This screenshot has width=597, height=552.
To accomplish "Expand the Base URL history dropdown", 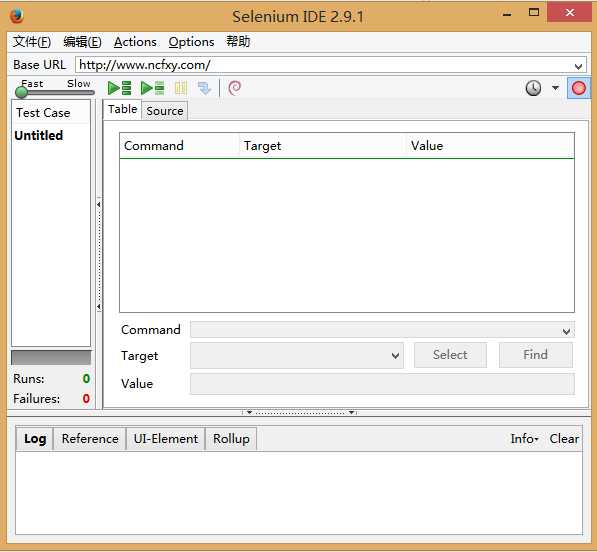I will 578,66.
